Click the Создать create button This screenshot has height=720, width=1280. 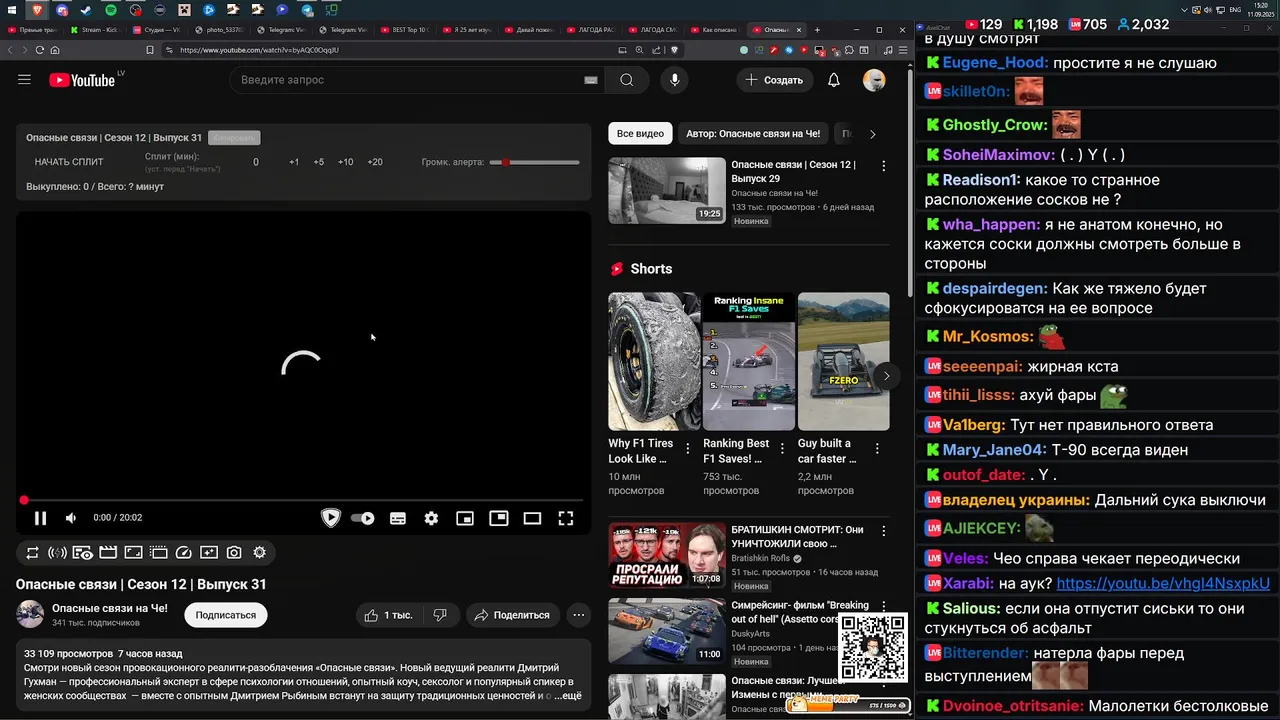pos(774,80)
